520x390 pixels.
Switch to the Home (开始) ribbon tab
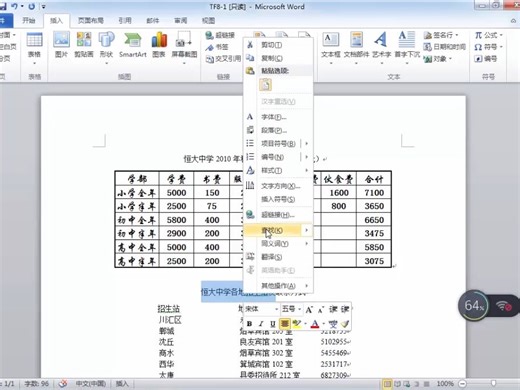(29, 21)
